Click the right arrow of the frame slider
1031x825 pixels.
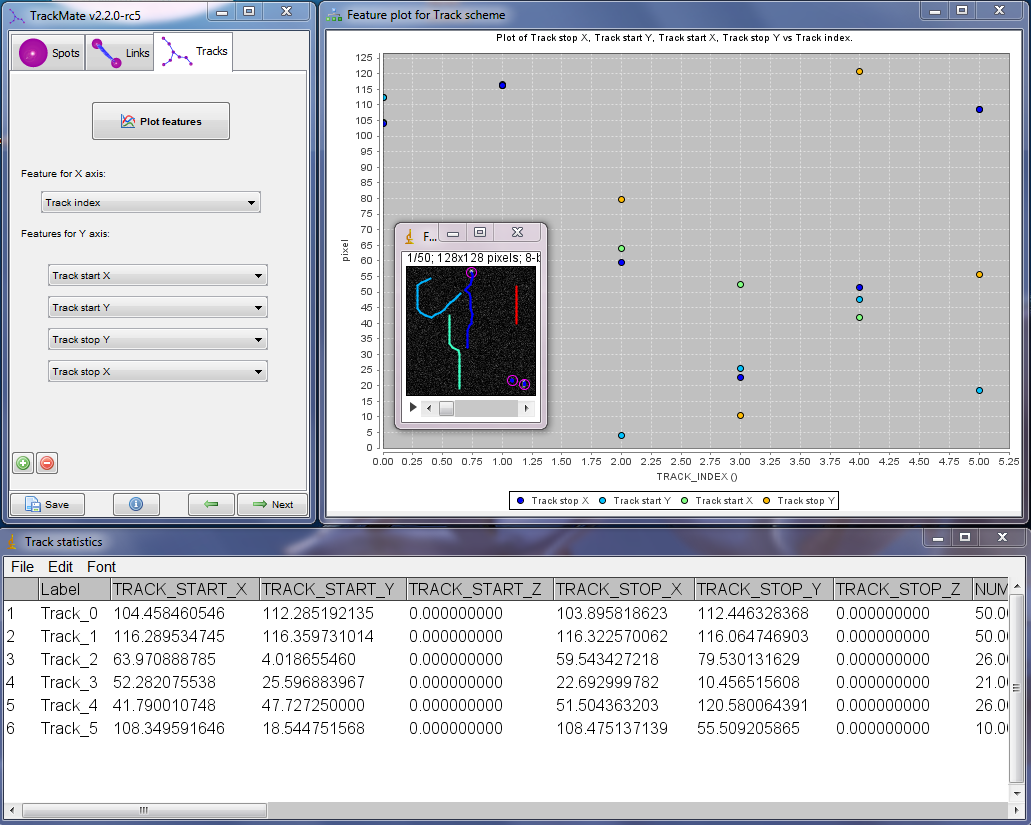(526, 408)
